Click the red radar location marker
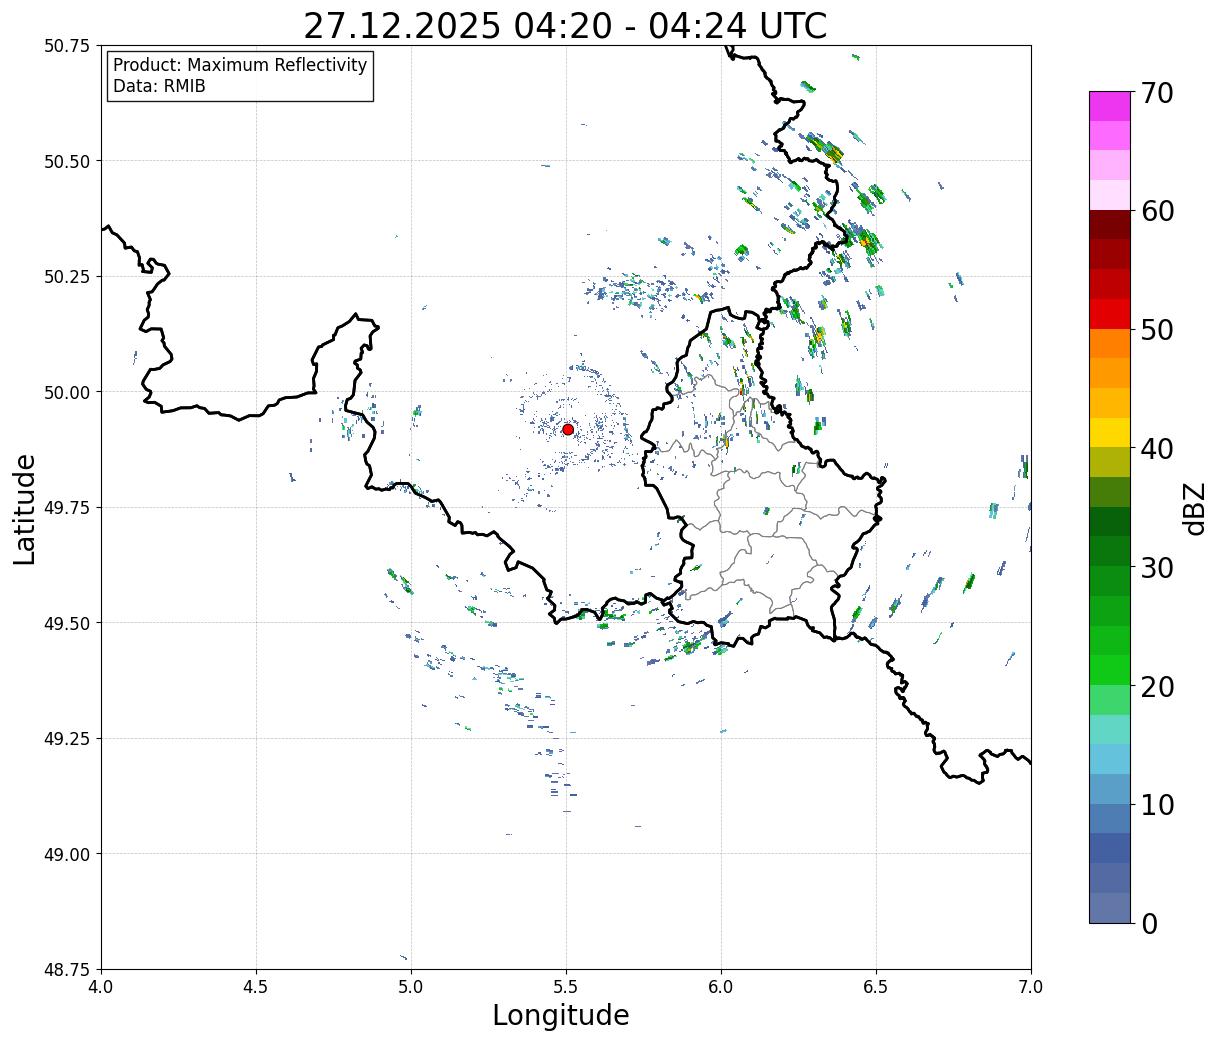The height and width of the screenshot is (1040, 1219). click(x=568, y=429)
